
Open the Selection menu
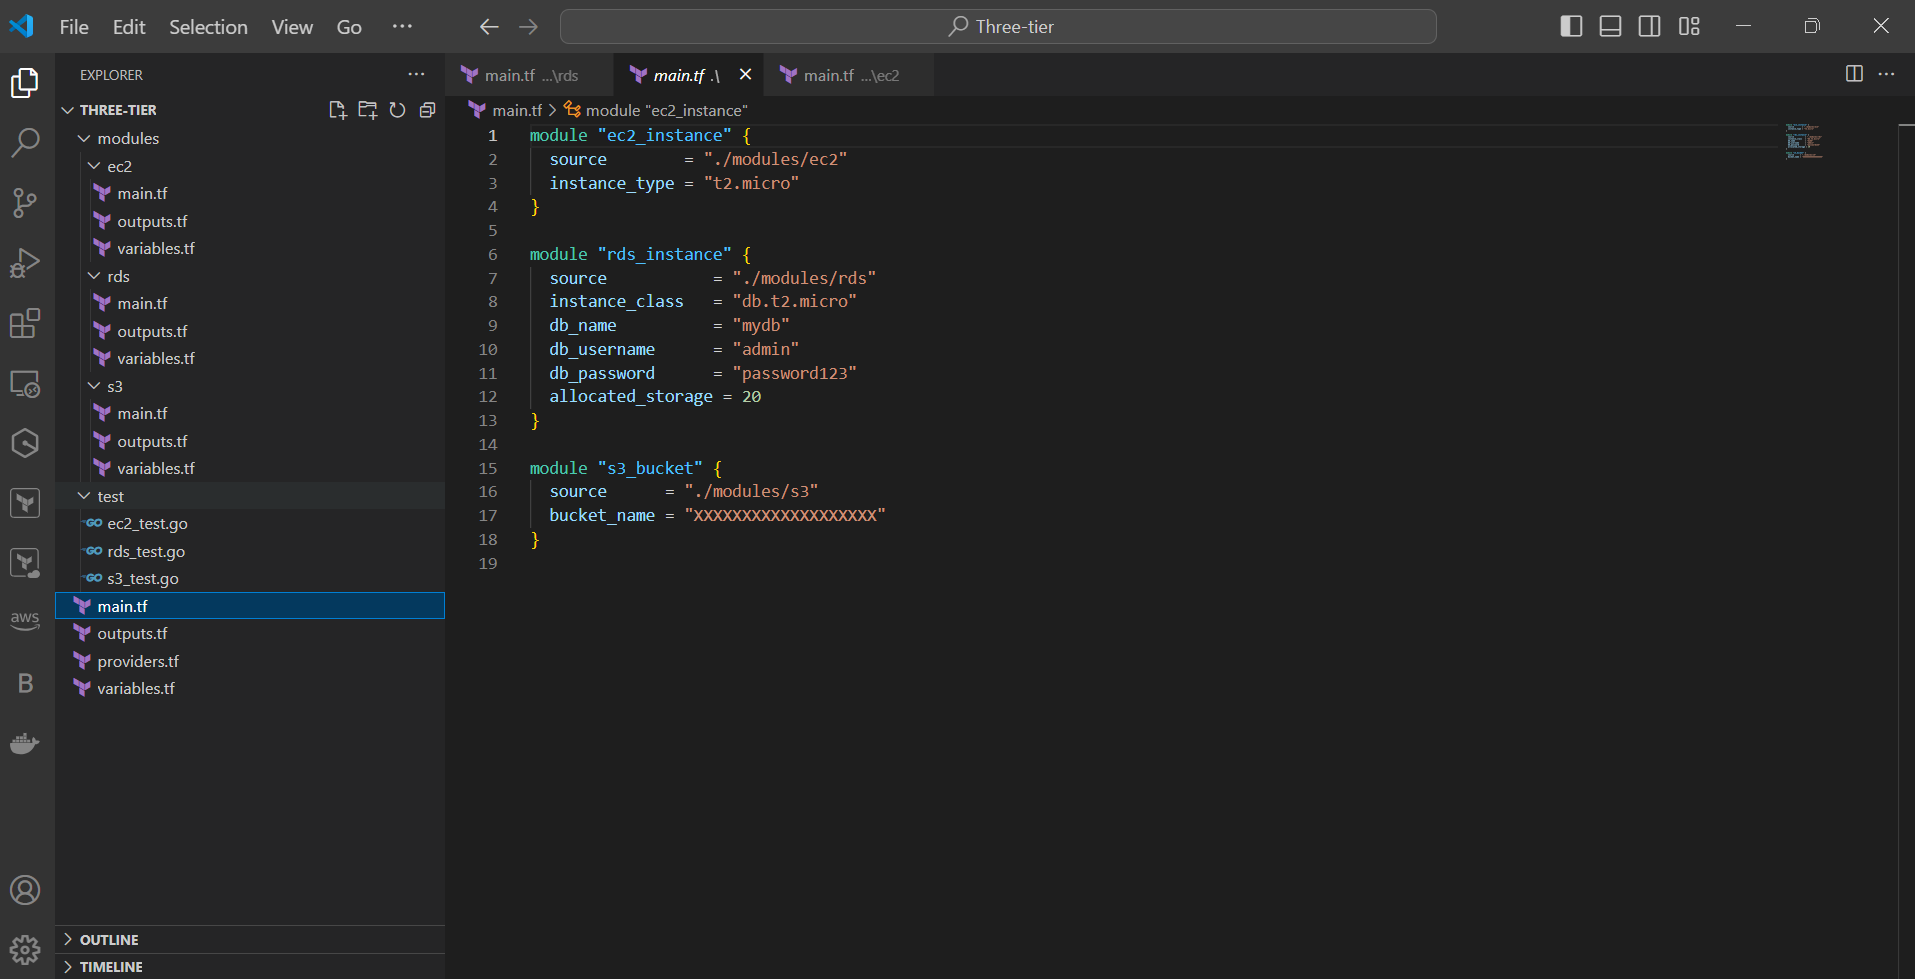(x=208, y=27)
